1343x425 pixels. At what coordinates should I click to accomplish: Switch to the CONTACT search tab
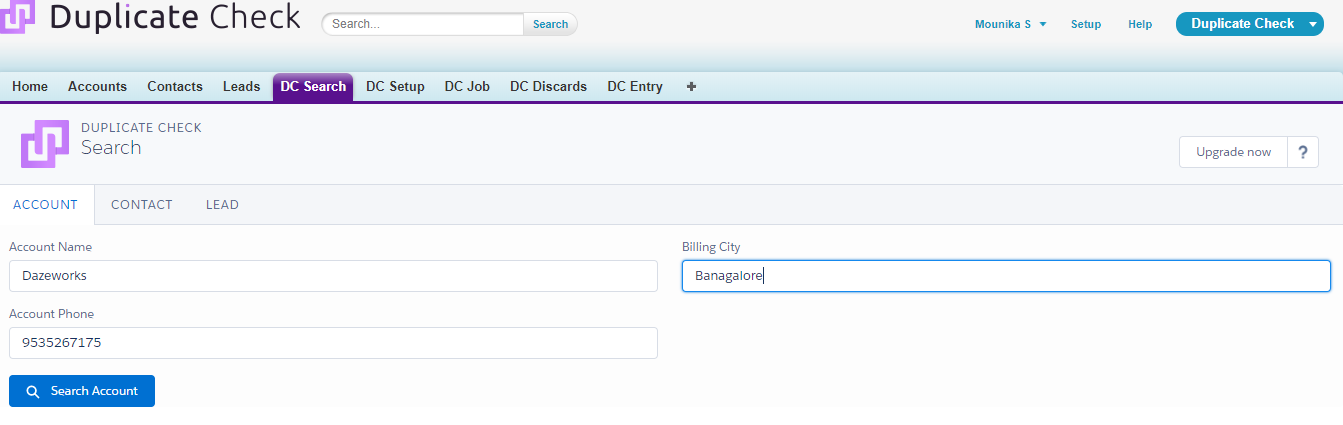click(x=142, y=205)
